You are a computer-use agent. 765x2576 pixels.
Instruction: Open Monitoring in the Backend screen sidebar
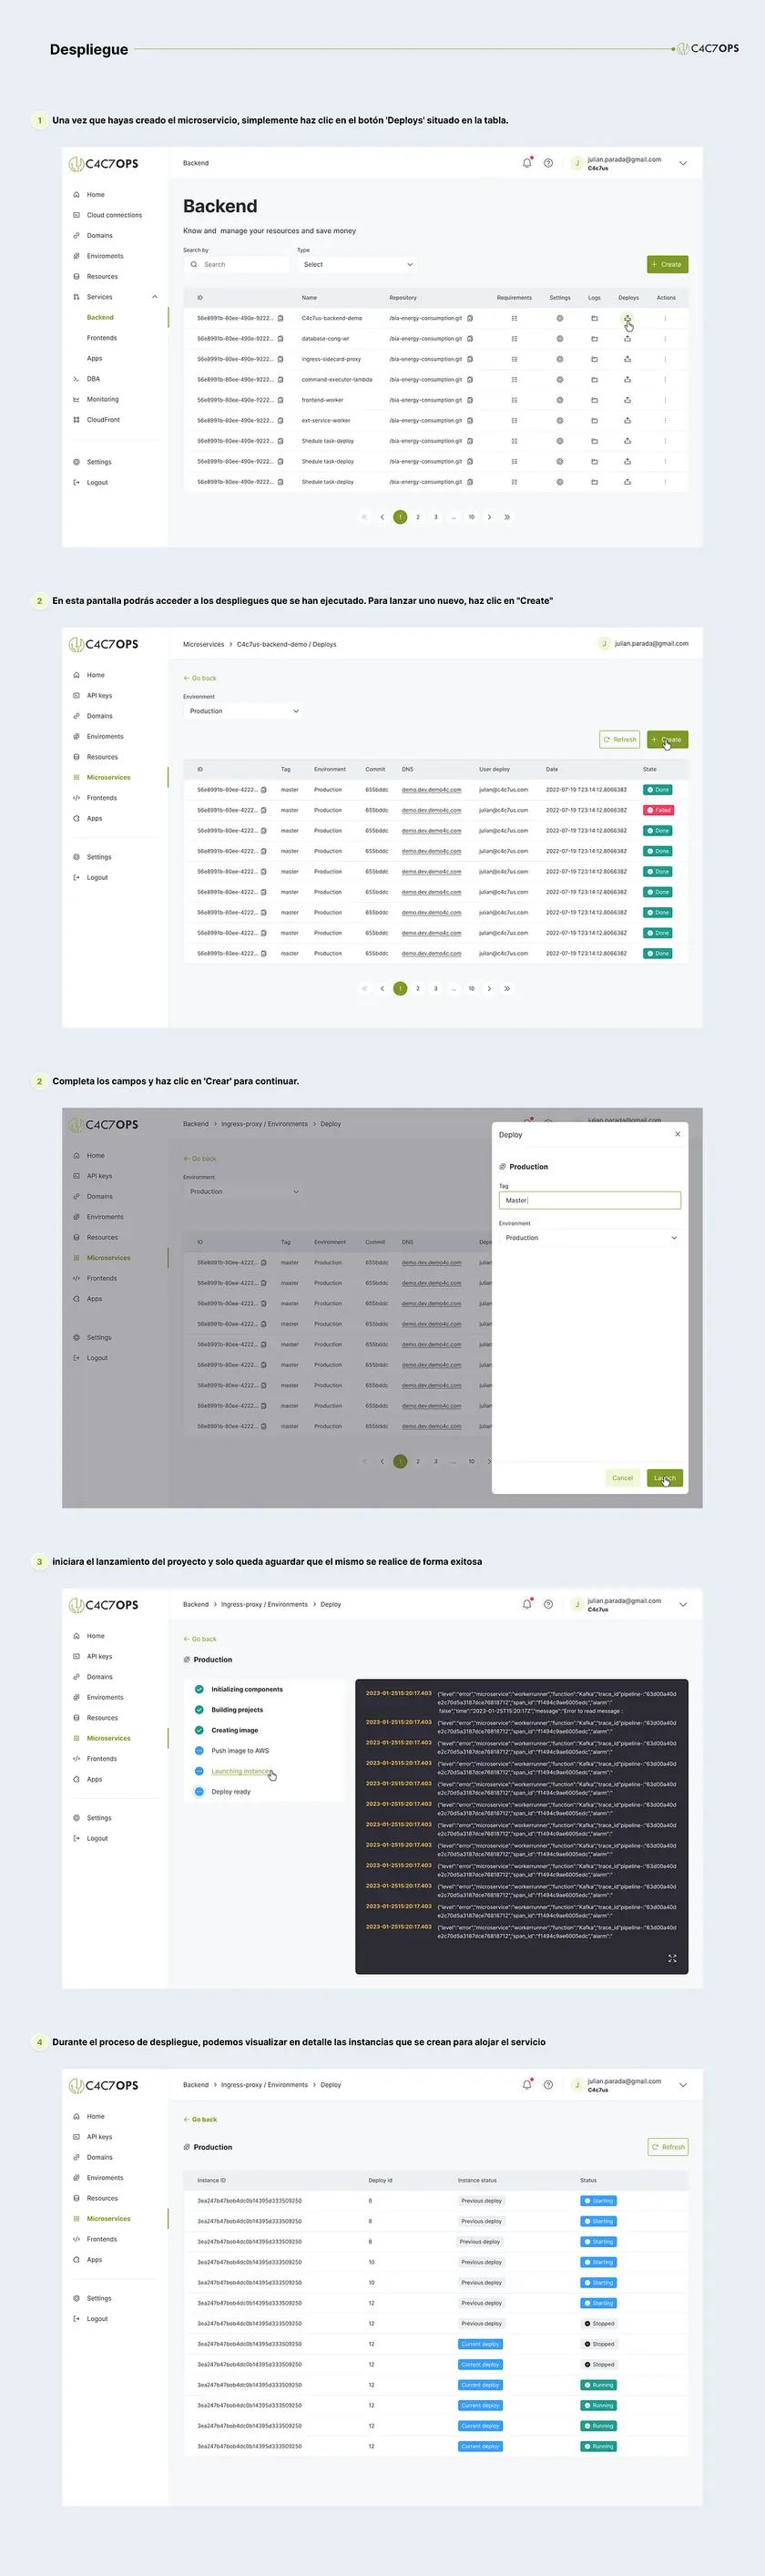point(102,399)
